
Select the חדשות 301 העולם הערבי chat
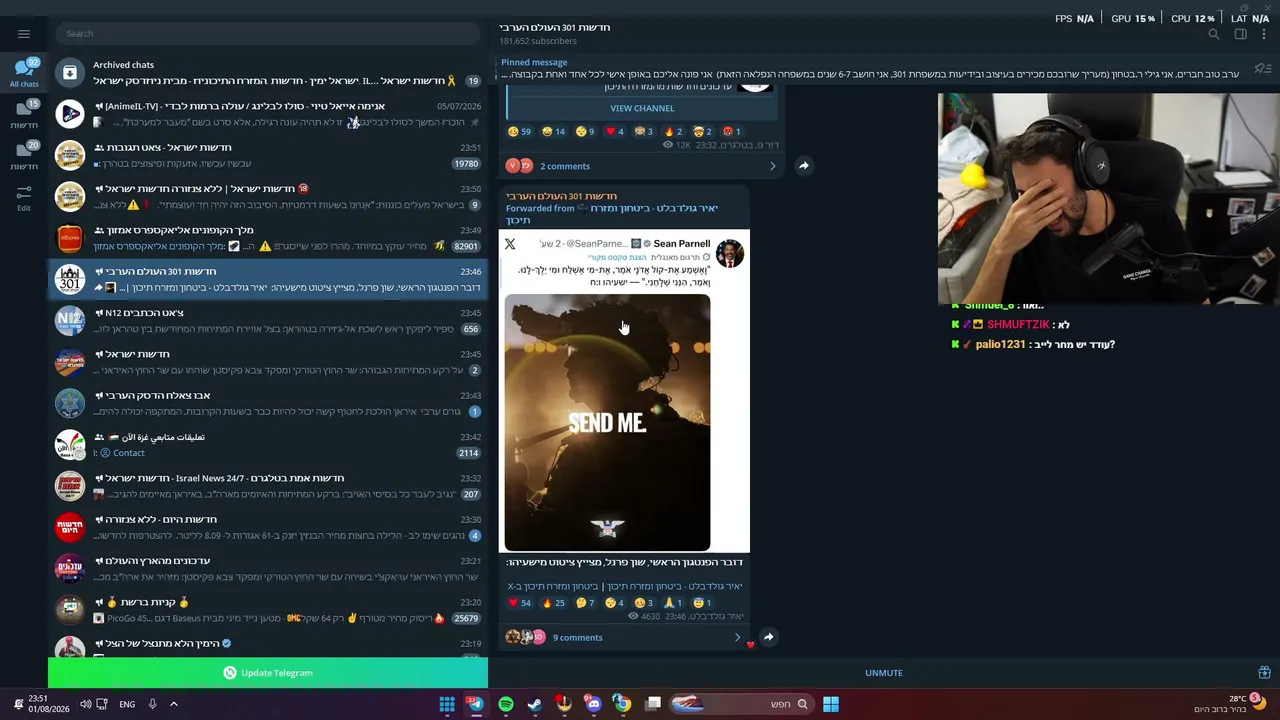268,279
